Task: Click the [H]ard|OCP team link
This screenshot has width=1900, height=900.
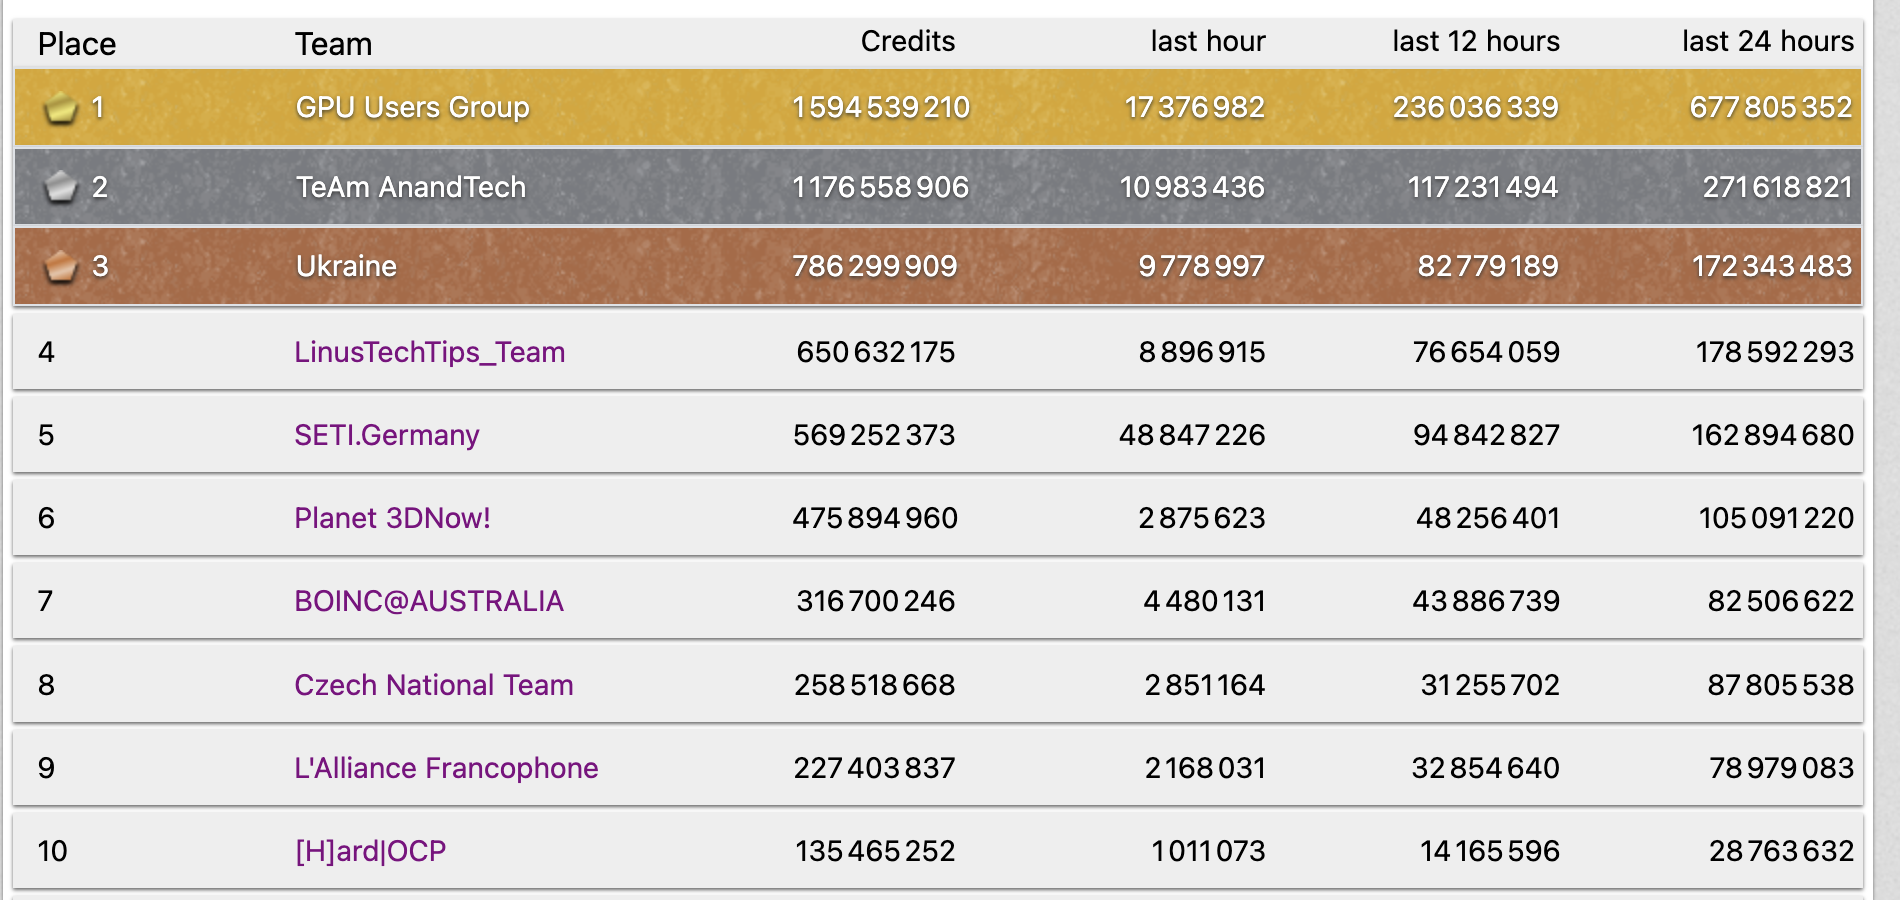Action: [370, 851]
